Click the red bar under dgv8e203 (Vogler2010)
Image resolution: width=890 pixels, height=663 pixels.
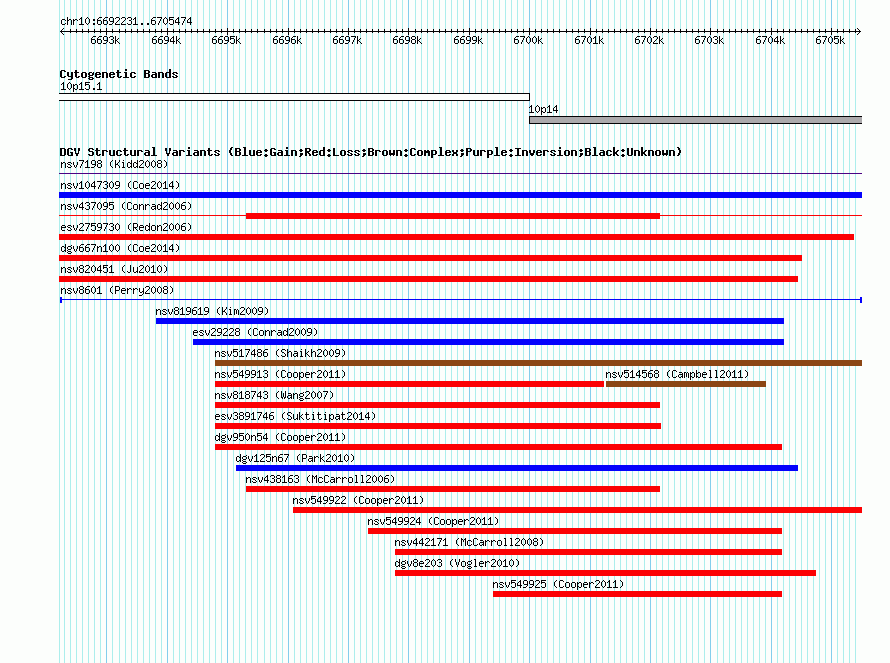(606, 573)
